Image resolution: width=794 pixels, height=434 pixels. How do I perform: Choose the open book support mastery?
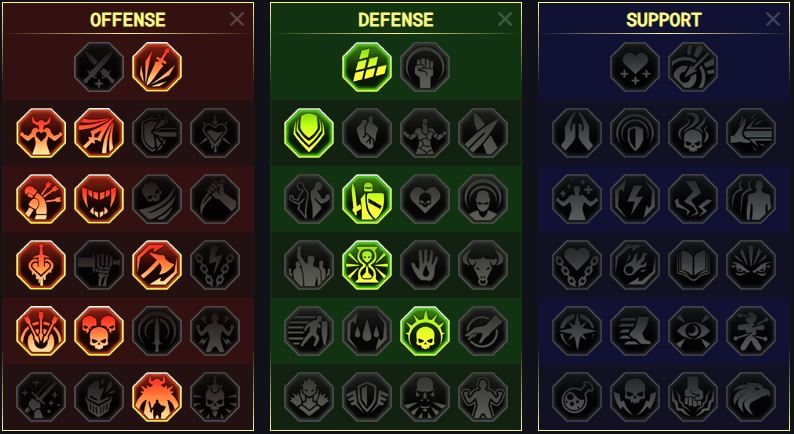[693, 265]
